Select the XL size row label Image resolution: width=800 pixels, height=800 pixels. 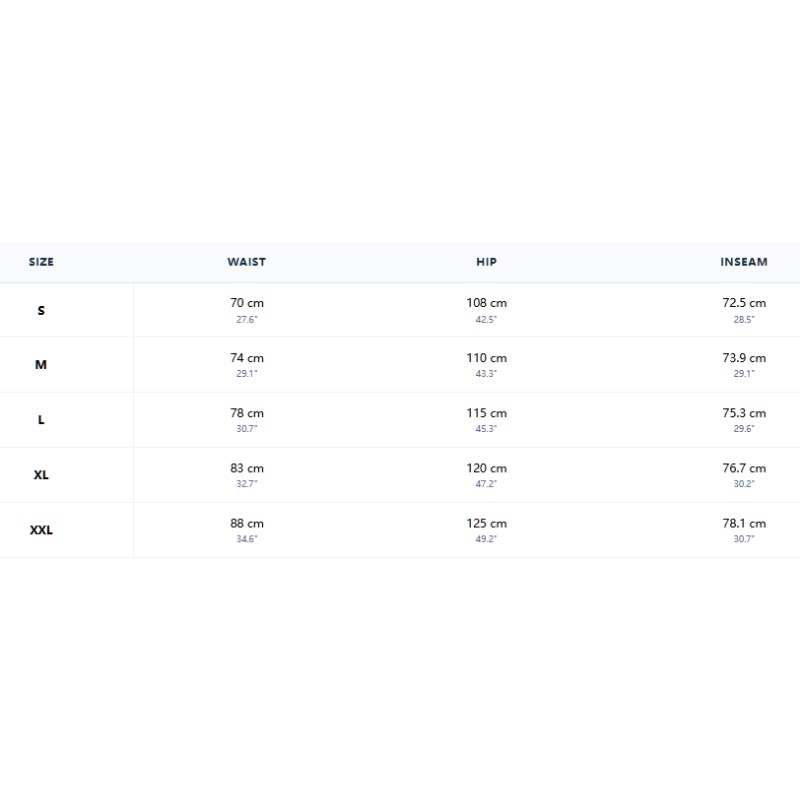pos(41,475)
